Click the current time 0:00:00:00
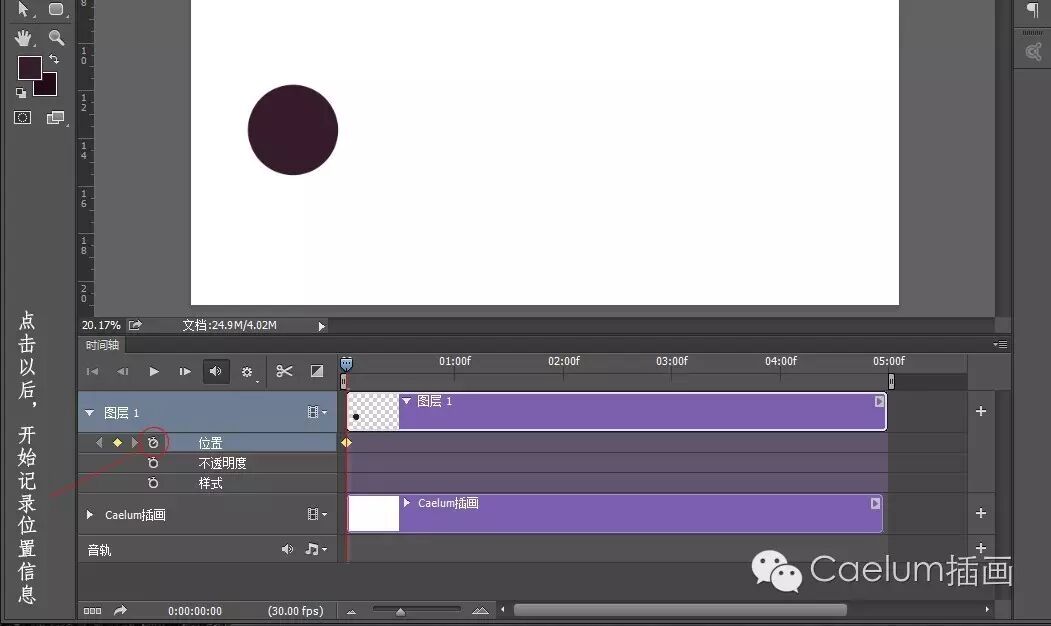1051x626 pixels. coord(194,611)
